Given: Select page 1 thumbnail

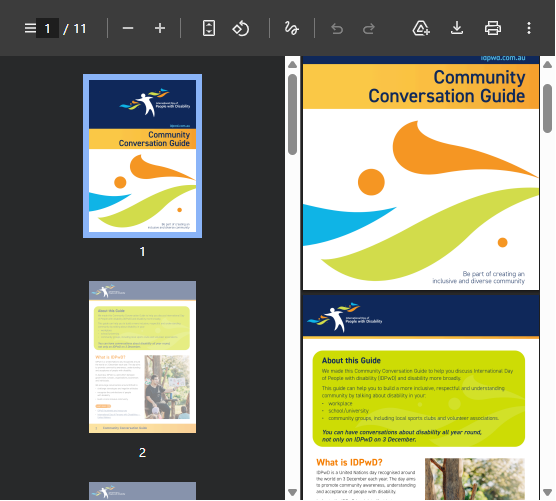Looking at the screenshot, I should [x=143, y=156].
